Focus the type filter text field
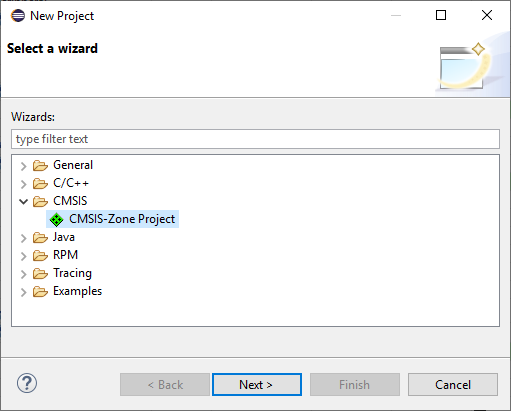Screen dimensions: 511x411 [x=255, y=139]
